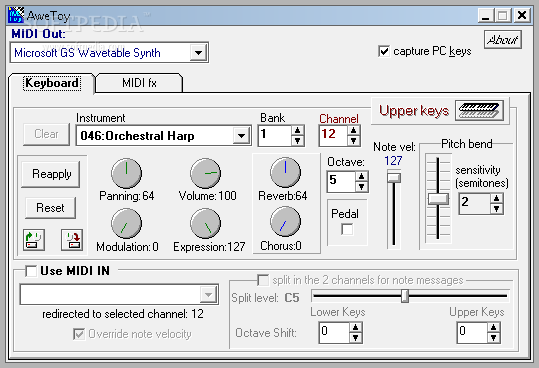Click the Channel number field
The width and height of the screenshot is (539, 368).
(333, 135)
